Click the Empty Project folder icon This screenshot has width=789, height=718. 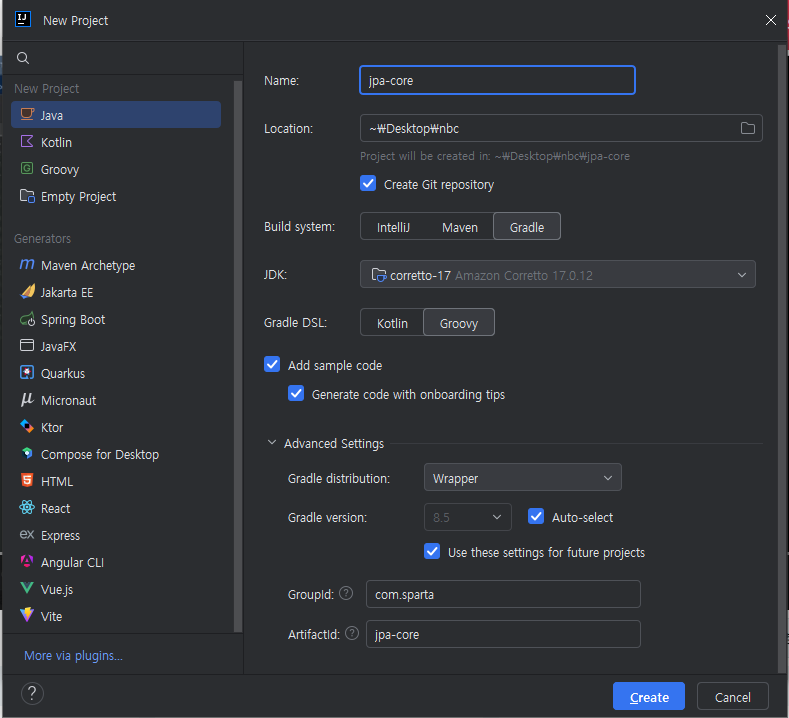click(27, 195)
